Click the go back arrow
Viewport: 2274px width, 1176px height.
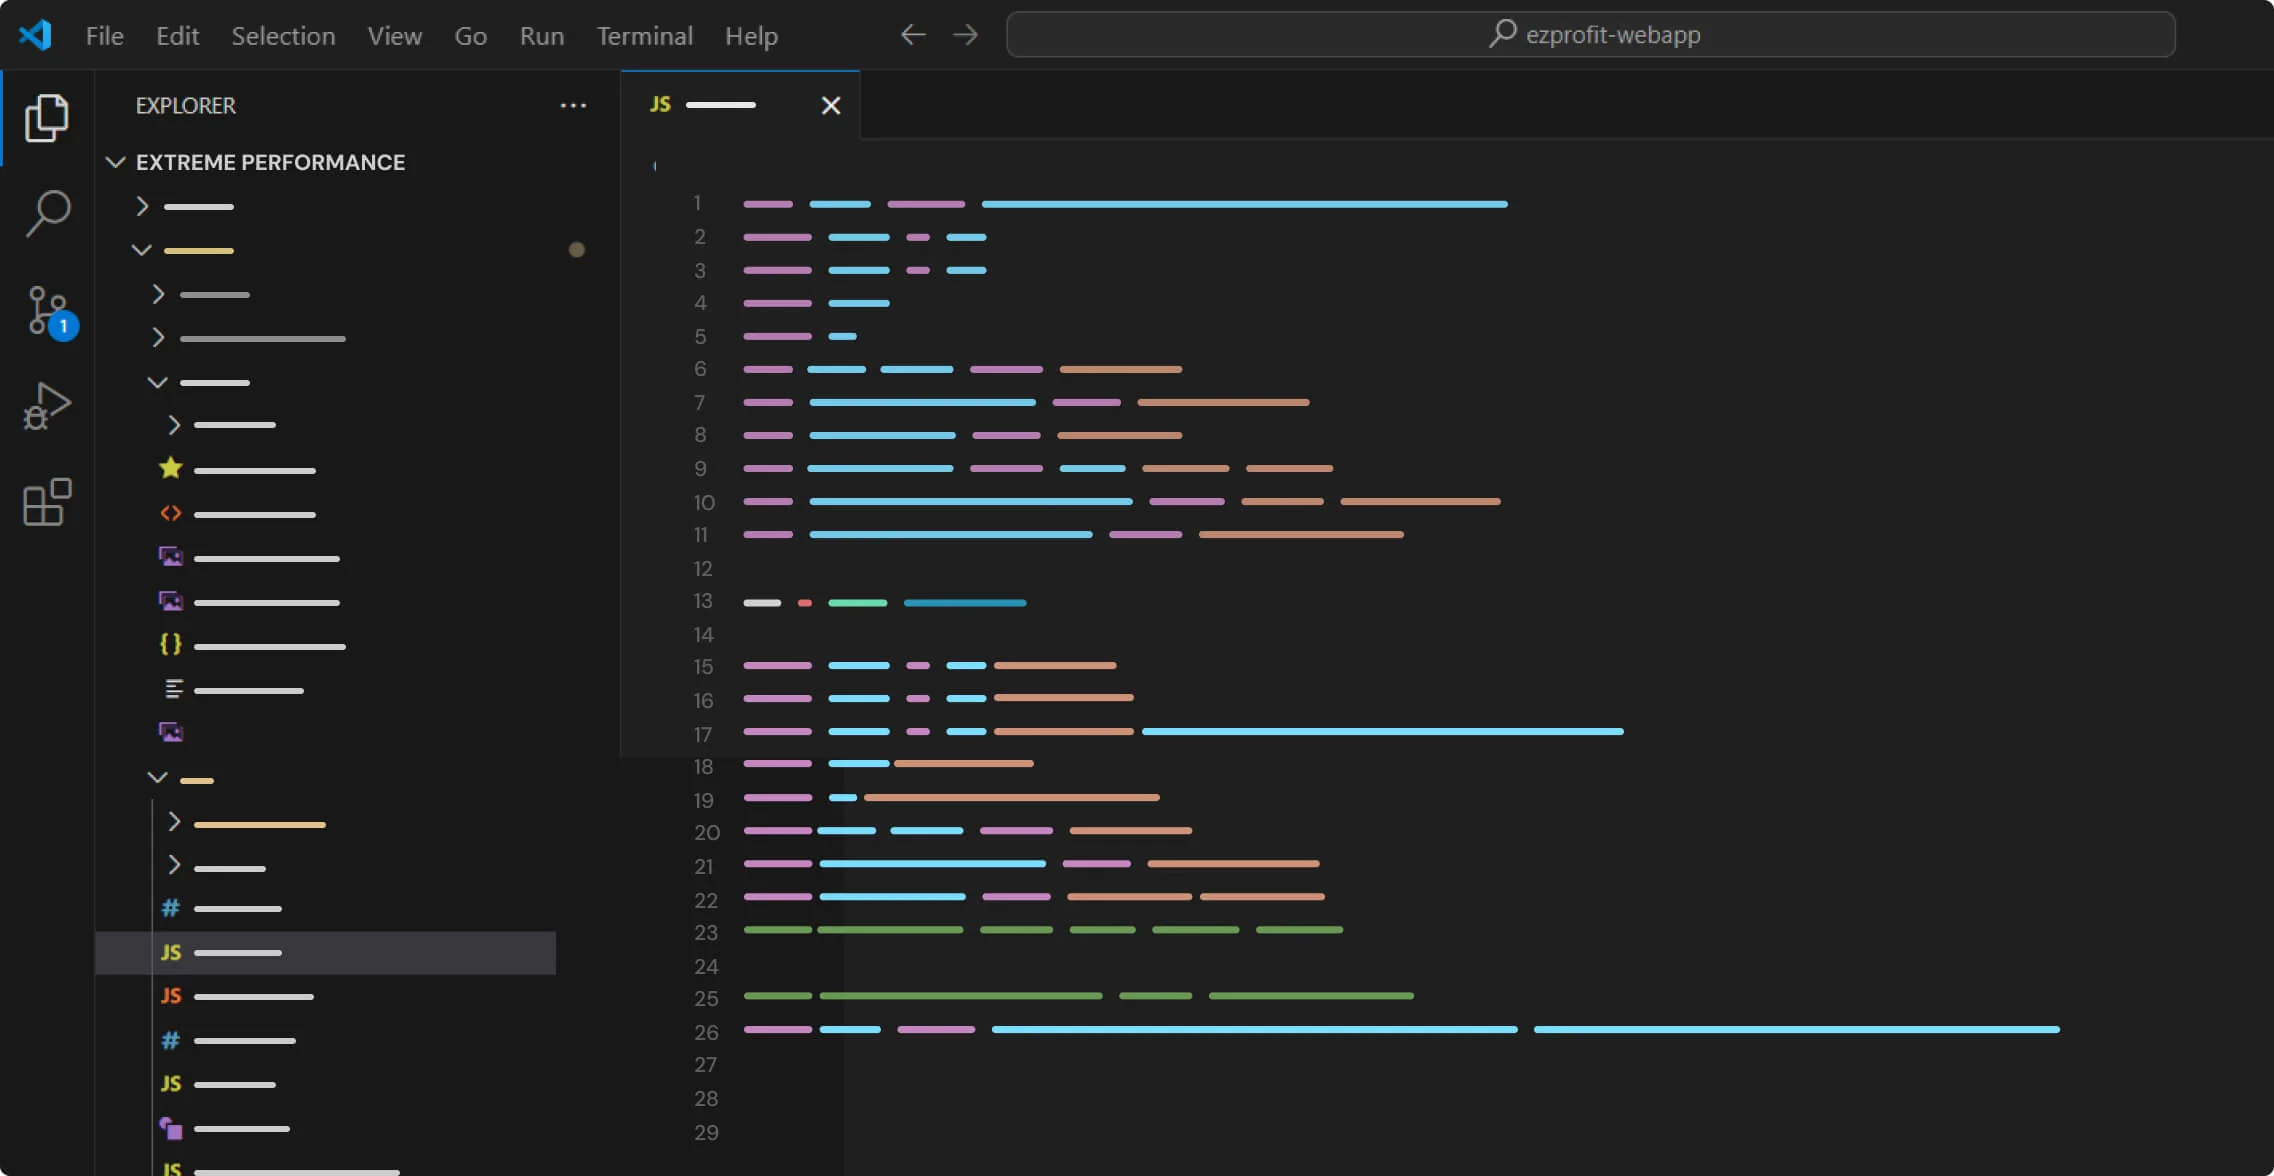(x=912, y=35)
